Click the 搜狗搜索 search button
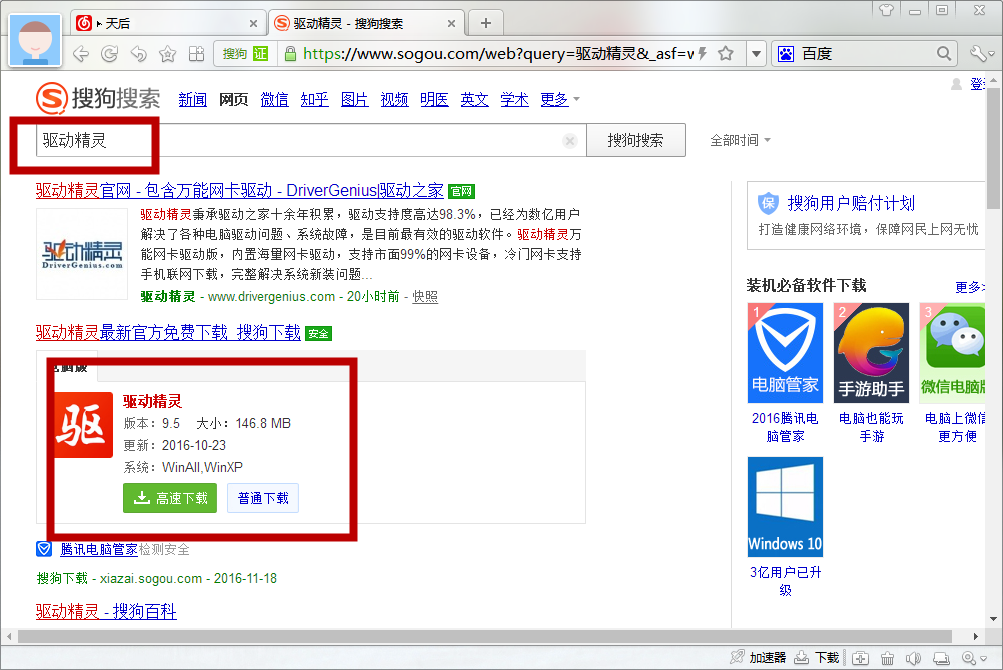 pos(635,141)
